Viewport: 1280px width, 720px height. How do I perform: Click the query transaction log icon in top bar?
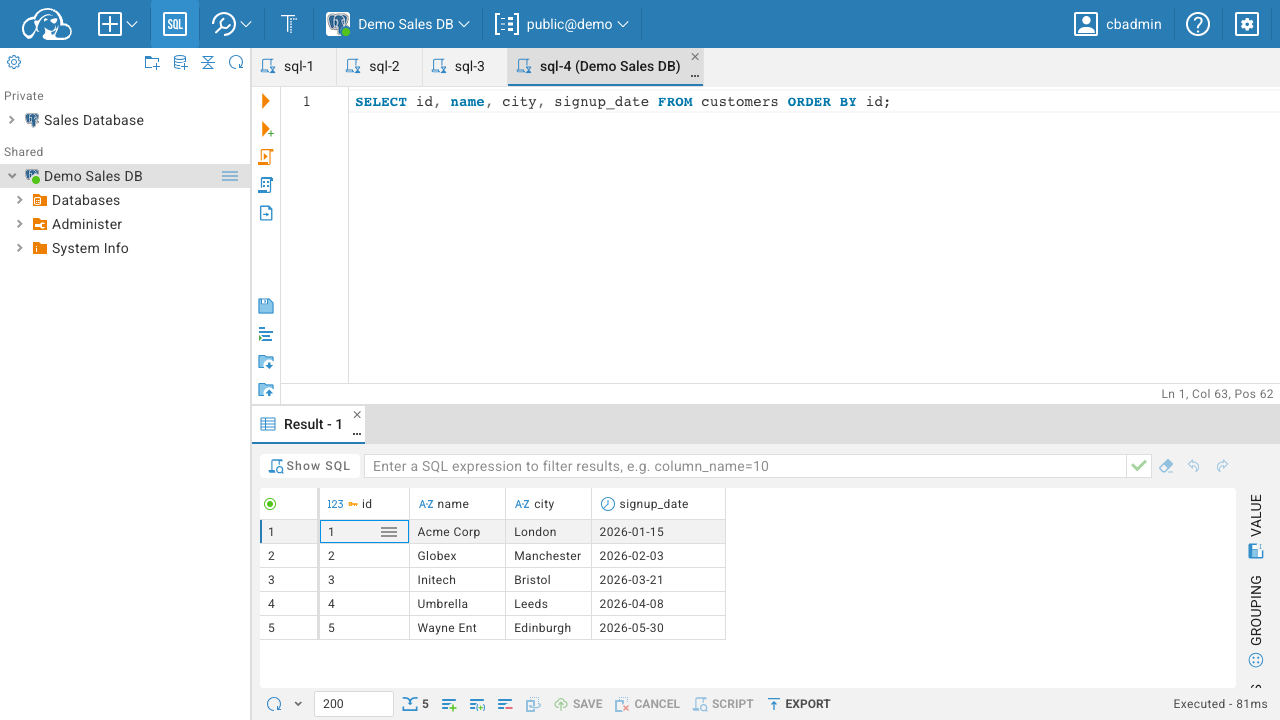289,24
